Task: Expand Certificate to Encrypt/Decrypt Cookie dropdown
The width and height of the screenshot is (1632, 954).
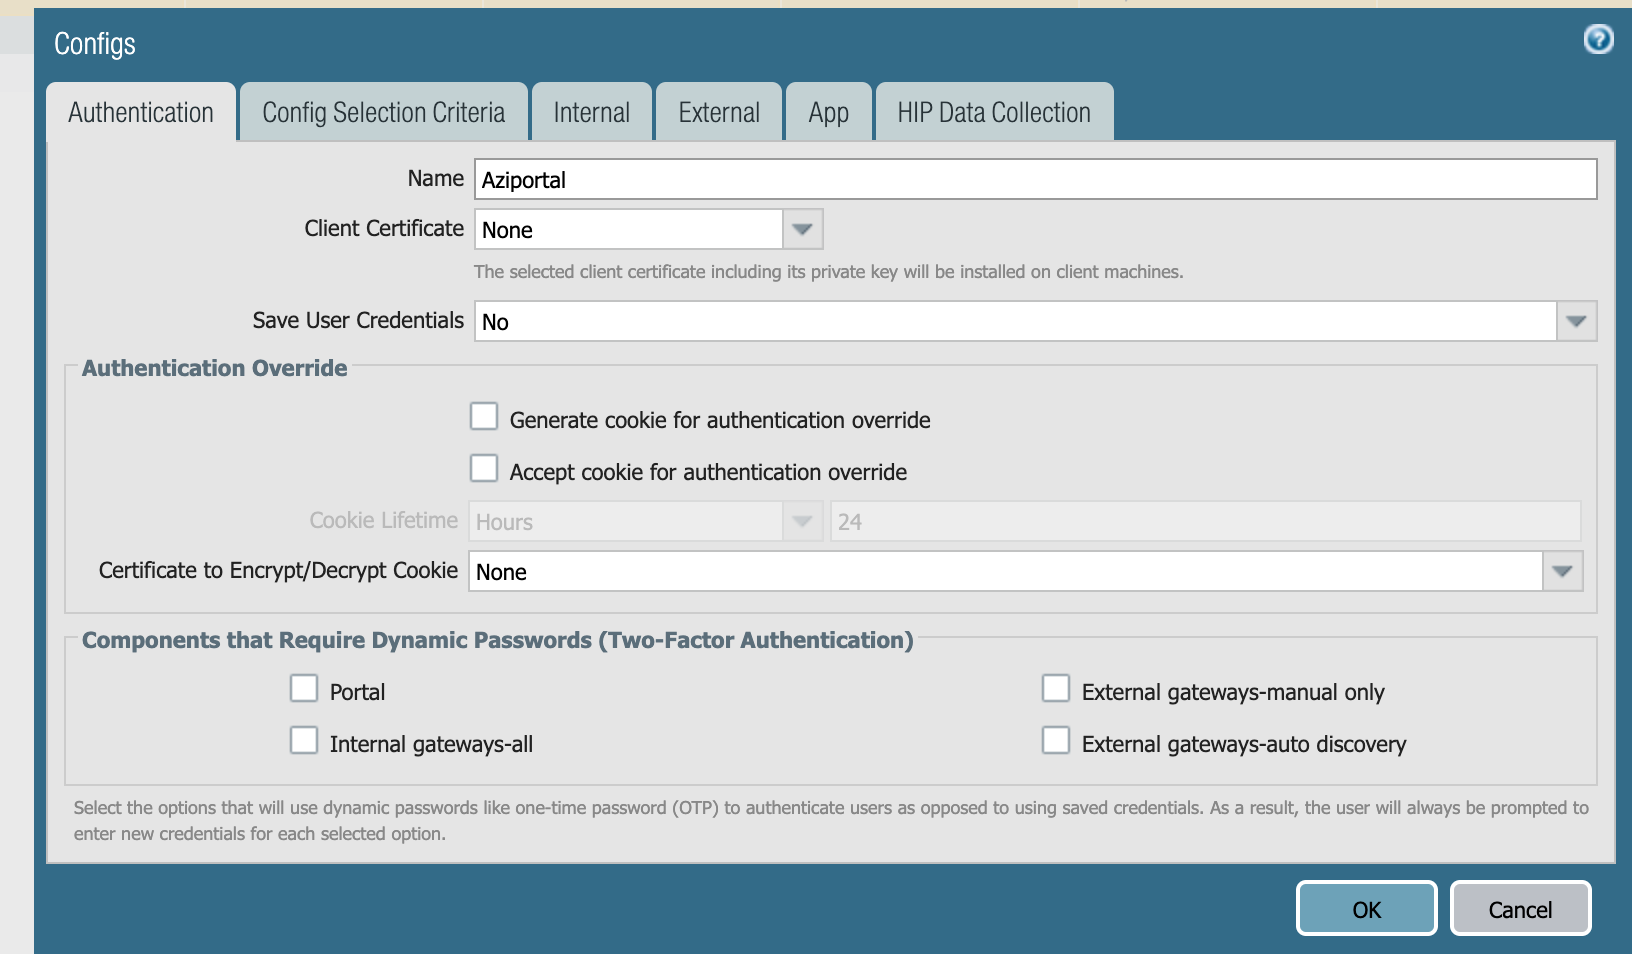Action: click(x=1562, y=571)
